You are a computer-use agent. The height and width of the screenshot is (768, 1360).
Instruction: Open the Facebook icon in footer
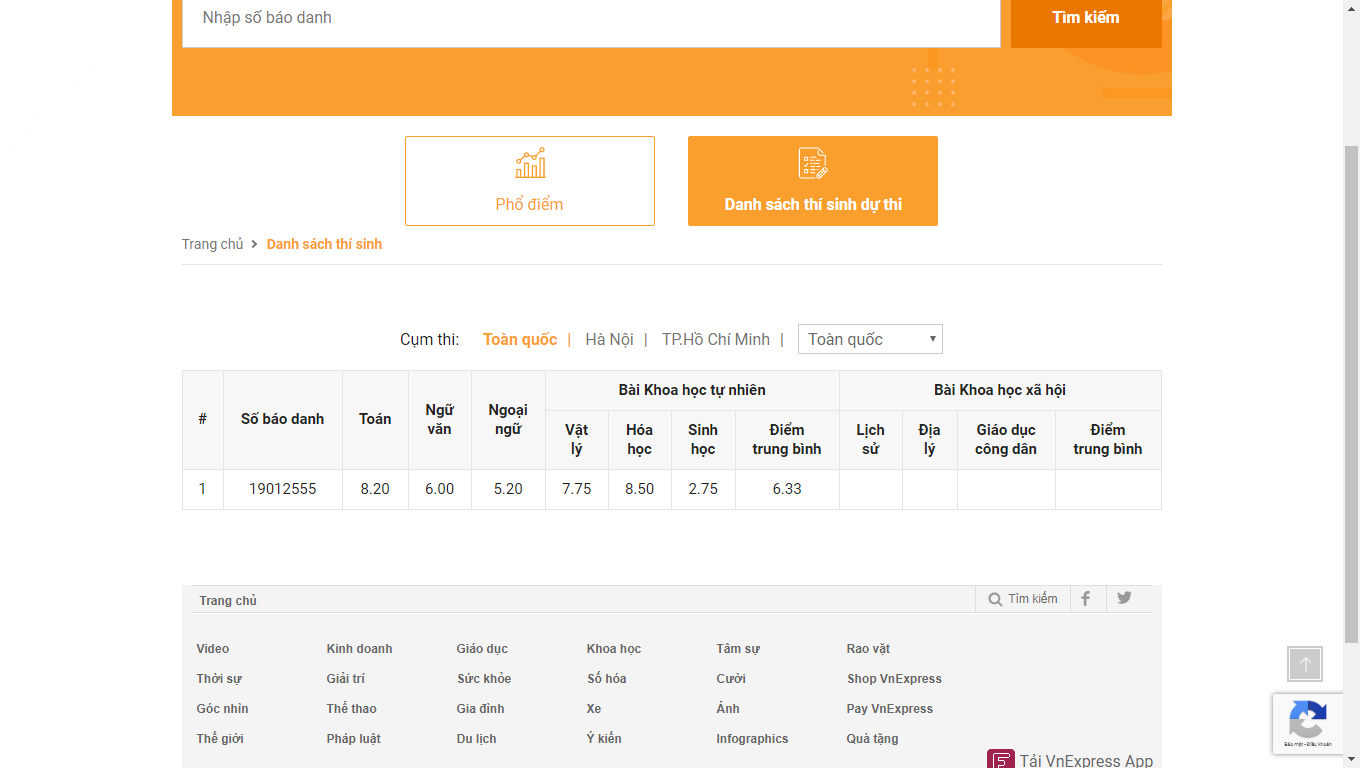[1085, 599]
